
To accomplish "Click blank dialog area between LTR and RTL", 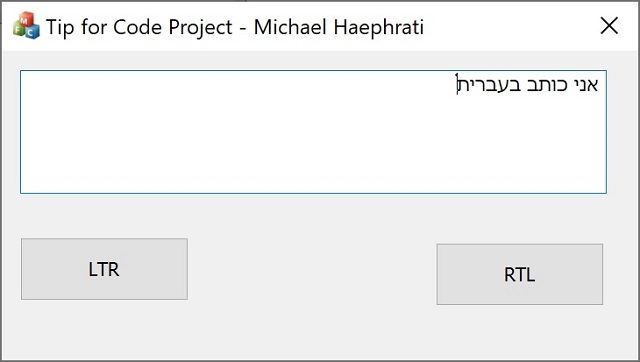I will (x=312, y=271).
